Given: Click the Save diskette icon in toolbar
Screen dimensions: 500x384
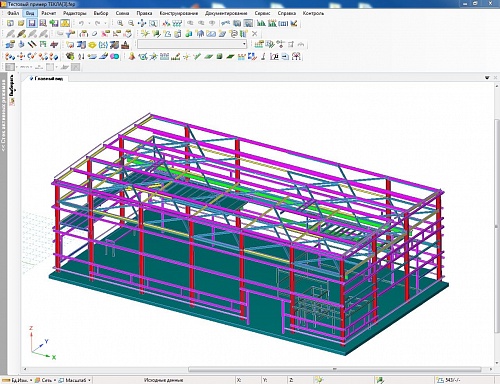Looking at the screenshot, I should point(32,23).
